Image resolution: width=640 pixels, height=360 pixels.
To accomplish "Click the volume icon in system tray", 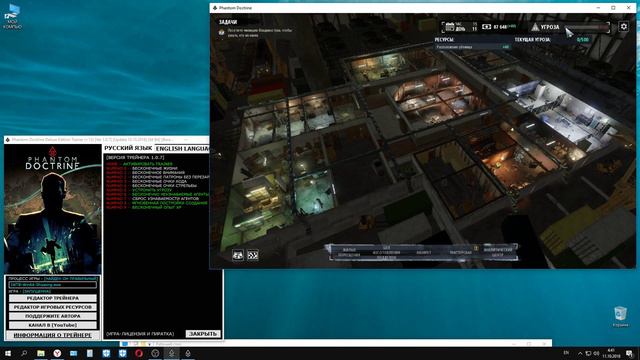I will coord(596,353).
